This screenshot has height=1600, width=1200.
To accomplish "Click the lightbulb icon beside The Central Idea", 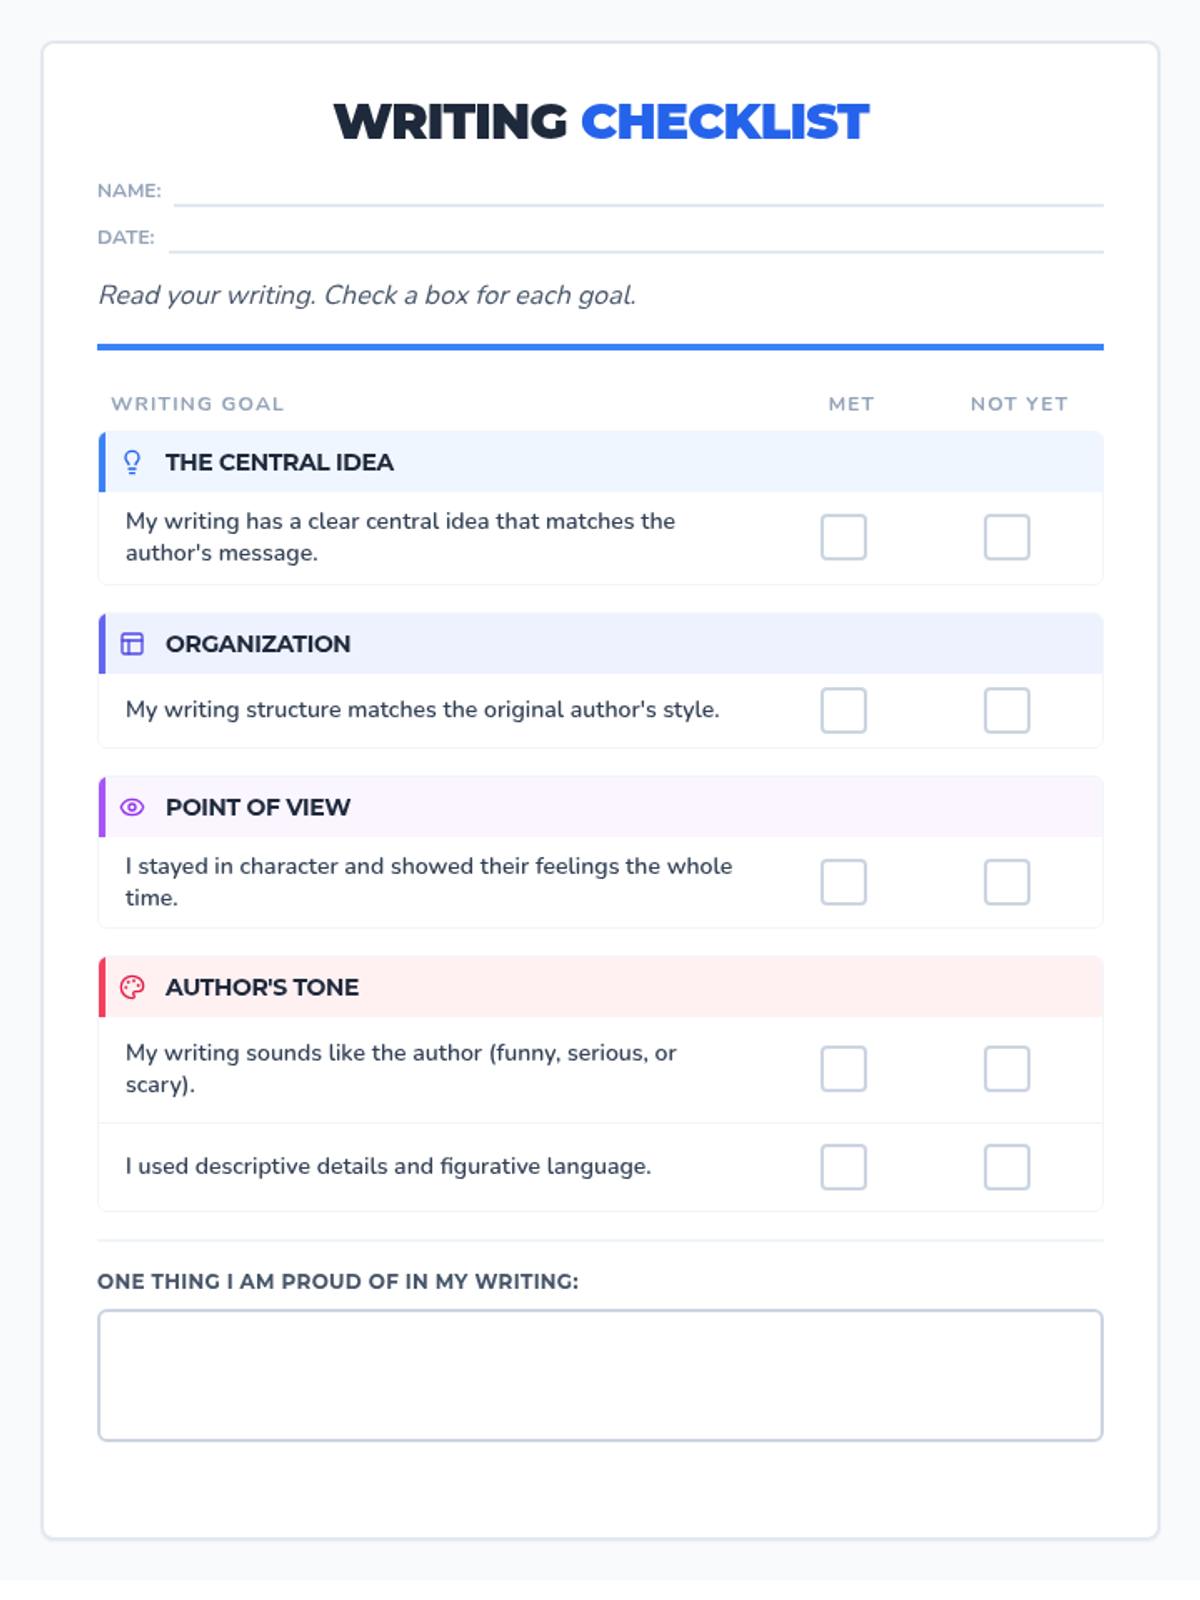I will [132, 462].
